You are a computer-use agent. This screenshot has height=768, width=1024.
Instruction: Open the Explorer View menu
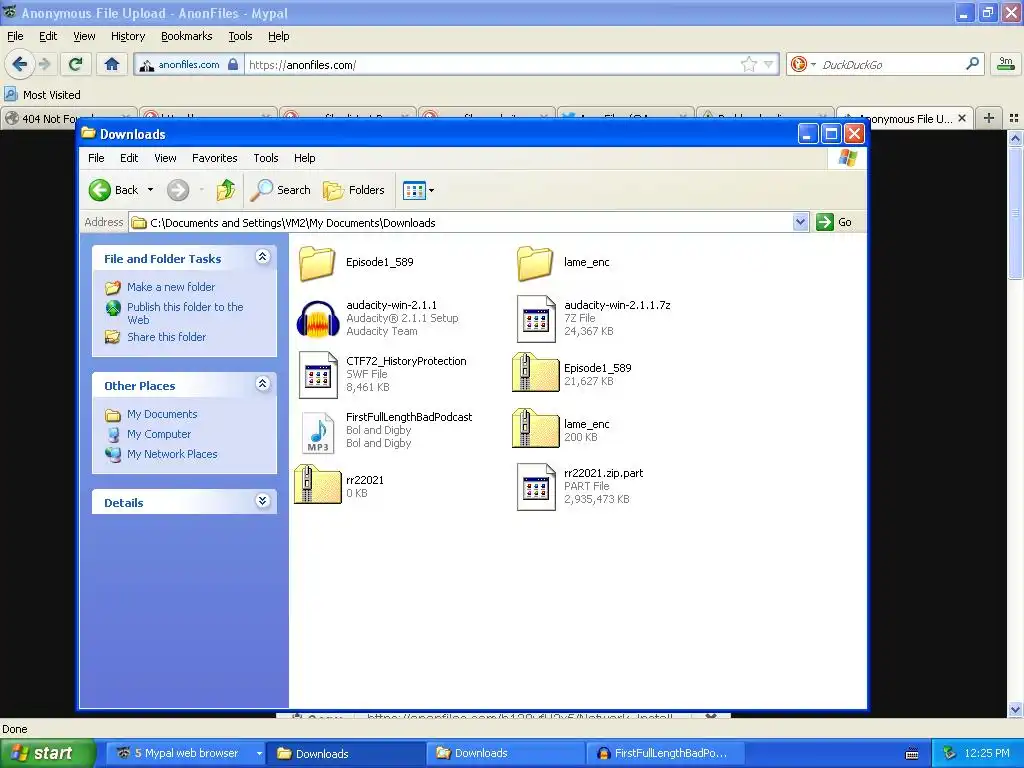pos(165,157)
